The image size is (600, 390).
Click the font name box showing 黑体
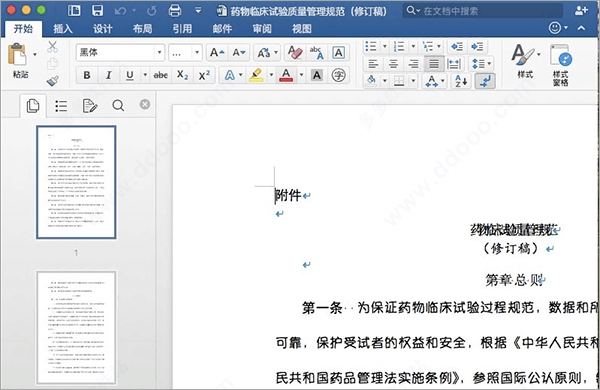click(x=116, y=52)
